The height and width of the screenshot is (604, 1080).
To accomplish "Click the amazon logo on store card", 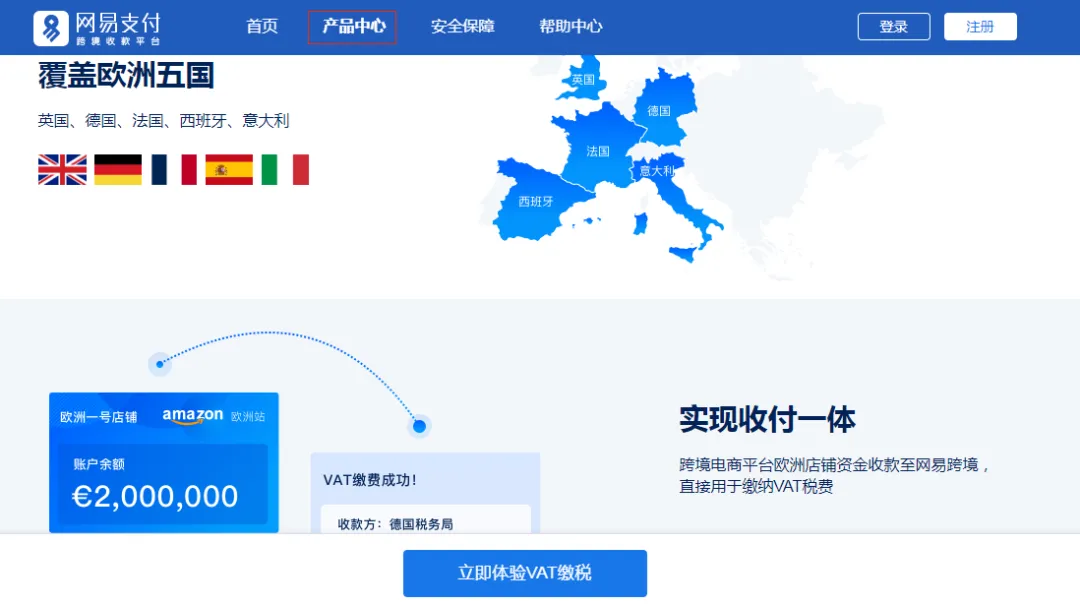I will click(193, 416).
